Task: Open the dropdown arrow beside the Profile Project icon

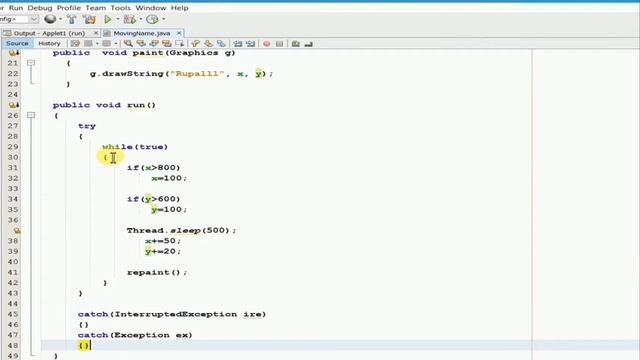Action: (x=164, y=19)
